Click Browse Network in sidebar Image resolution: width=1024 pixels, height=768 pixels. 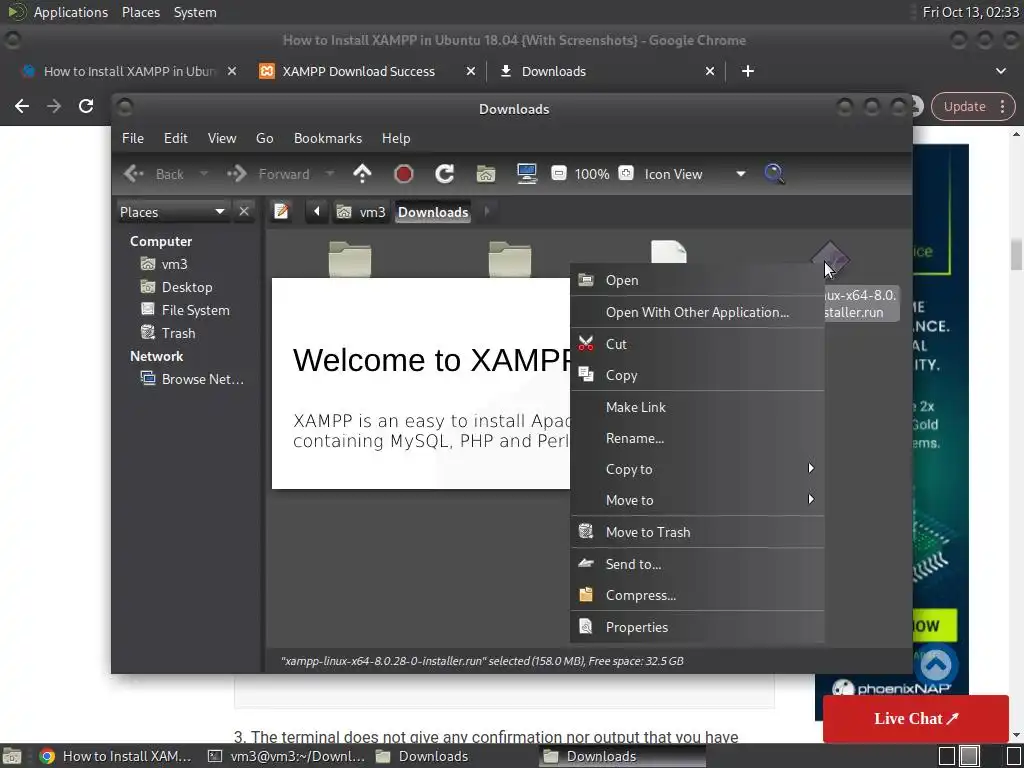(x=193, y=379)
